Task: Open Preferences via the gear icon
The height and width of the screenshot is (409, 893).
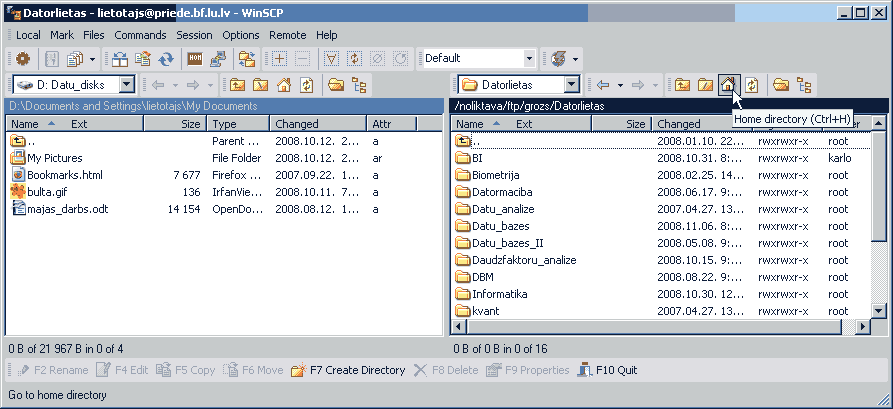Action: tap(23, 58)
